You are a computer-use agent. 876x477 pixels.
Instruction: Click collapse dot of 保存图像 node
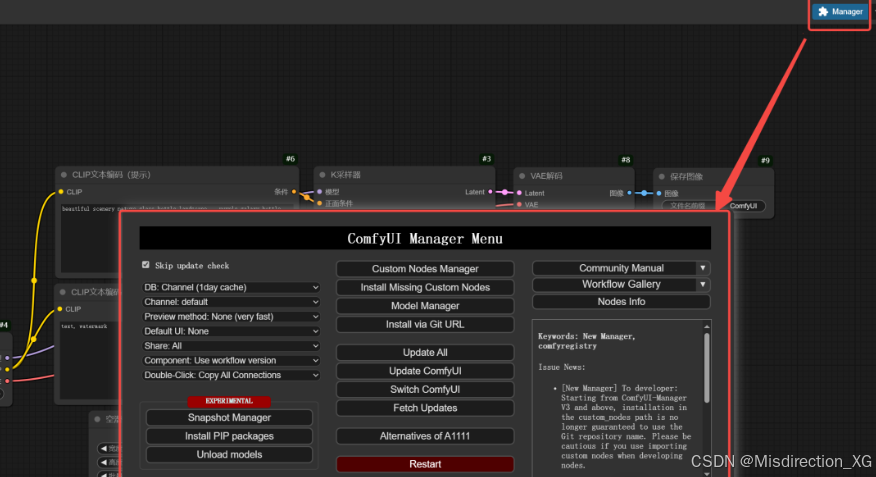[x=661, y=177]
